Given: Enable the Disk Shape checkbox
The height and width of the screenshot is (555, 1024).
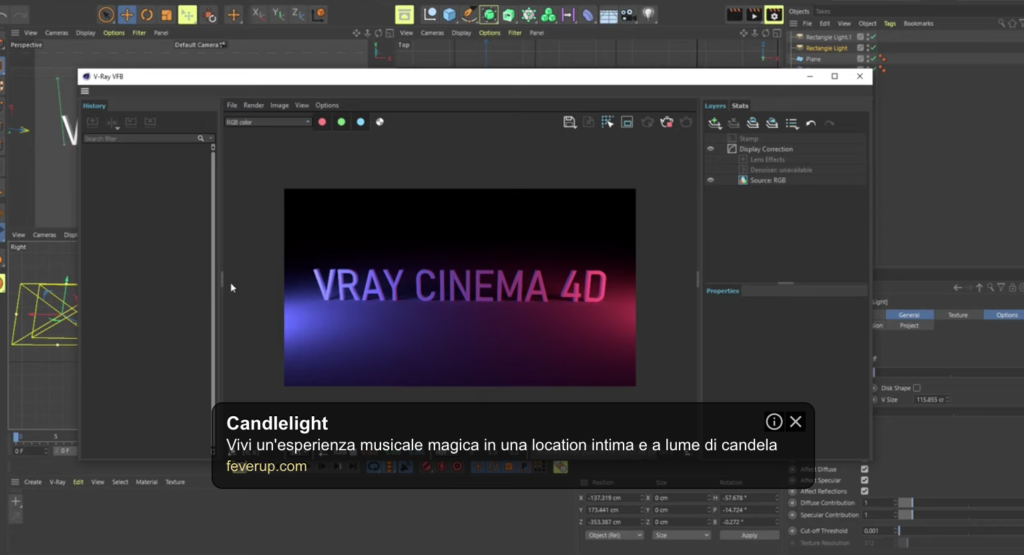Looking at the screenshot, I should tap(917, 388).
